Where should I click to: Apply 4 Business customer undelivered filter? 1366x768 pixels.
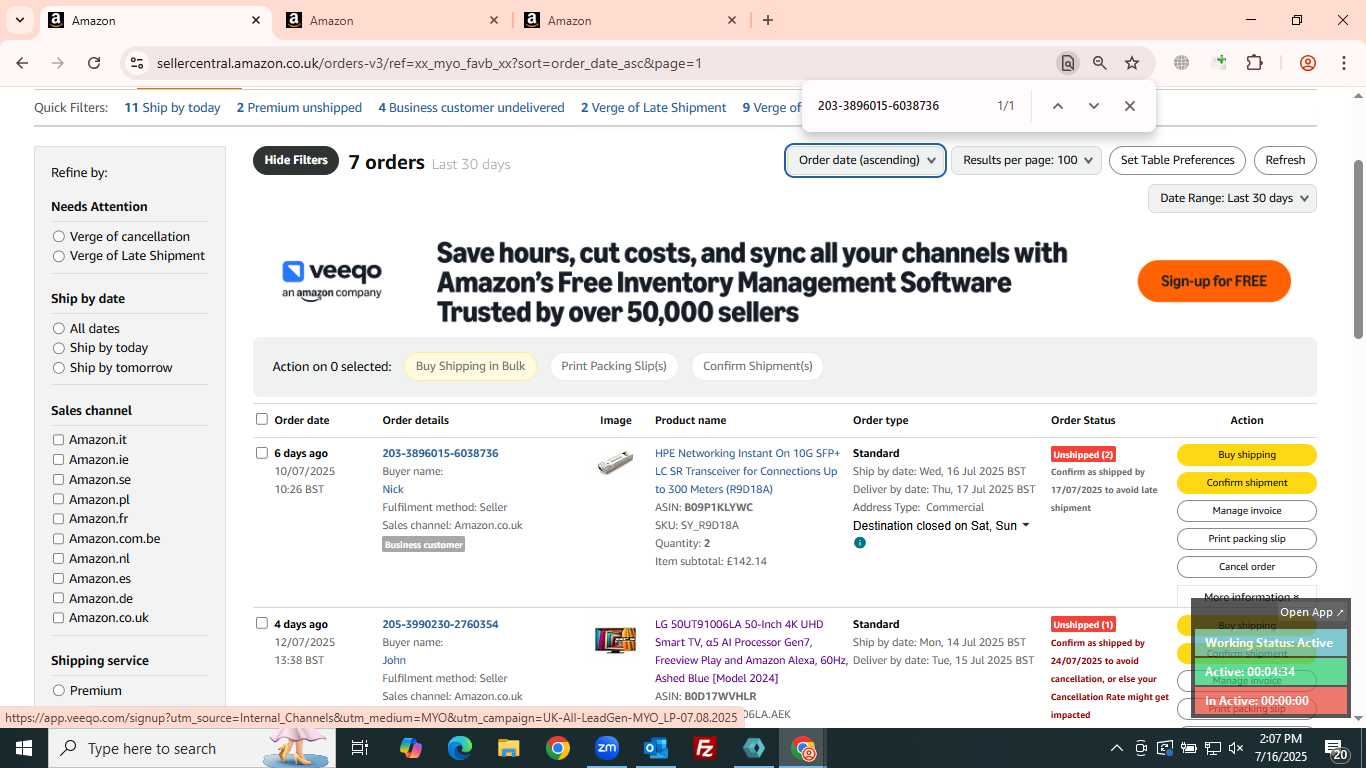[x=471, y=108]
